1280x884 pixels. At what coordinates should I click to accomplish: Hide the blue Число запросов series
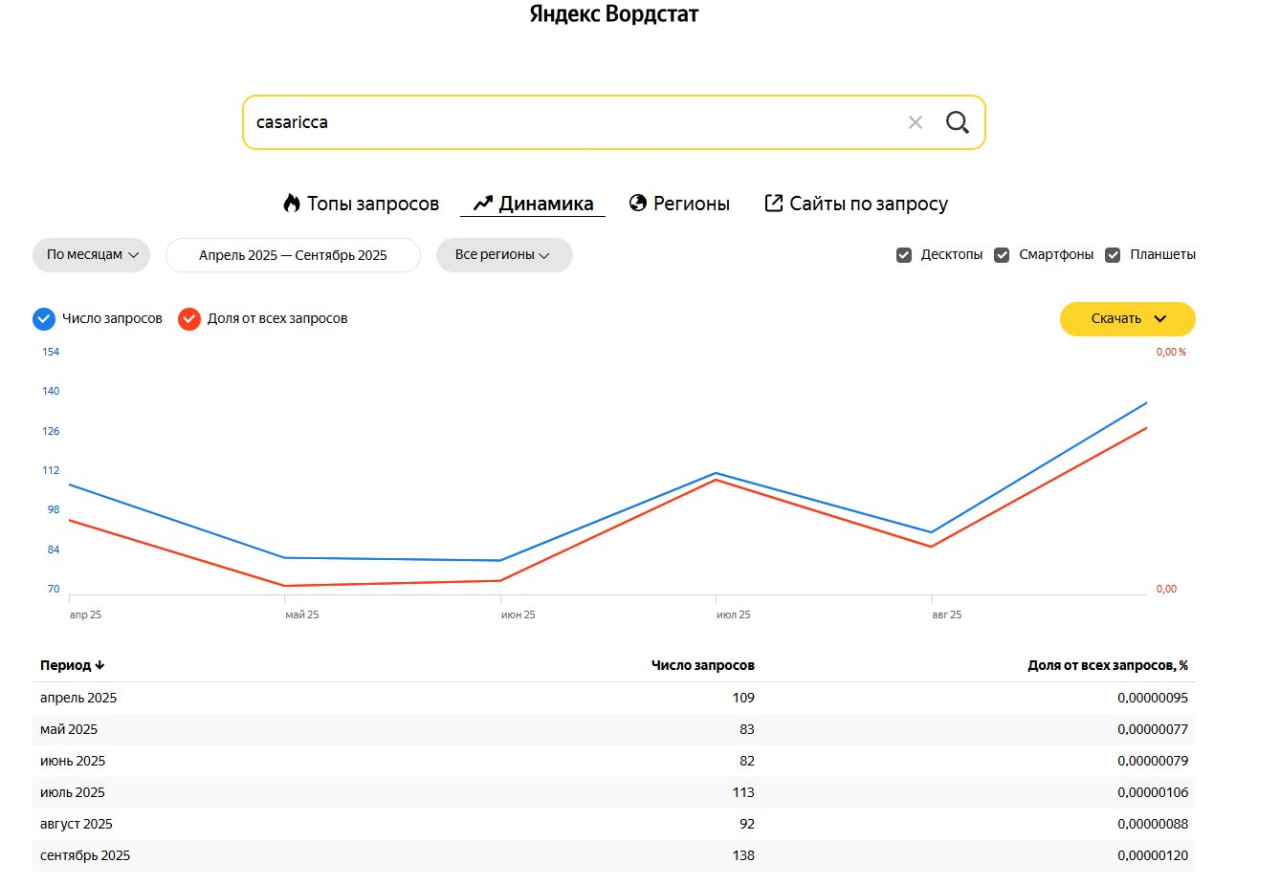tap(44, 319)
